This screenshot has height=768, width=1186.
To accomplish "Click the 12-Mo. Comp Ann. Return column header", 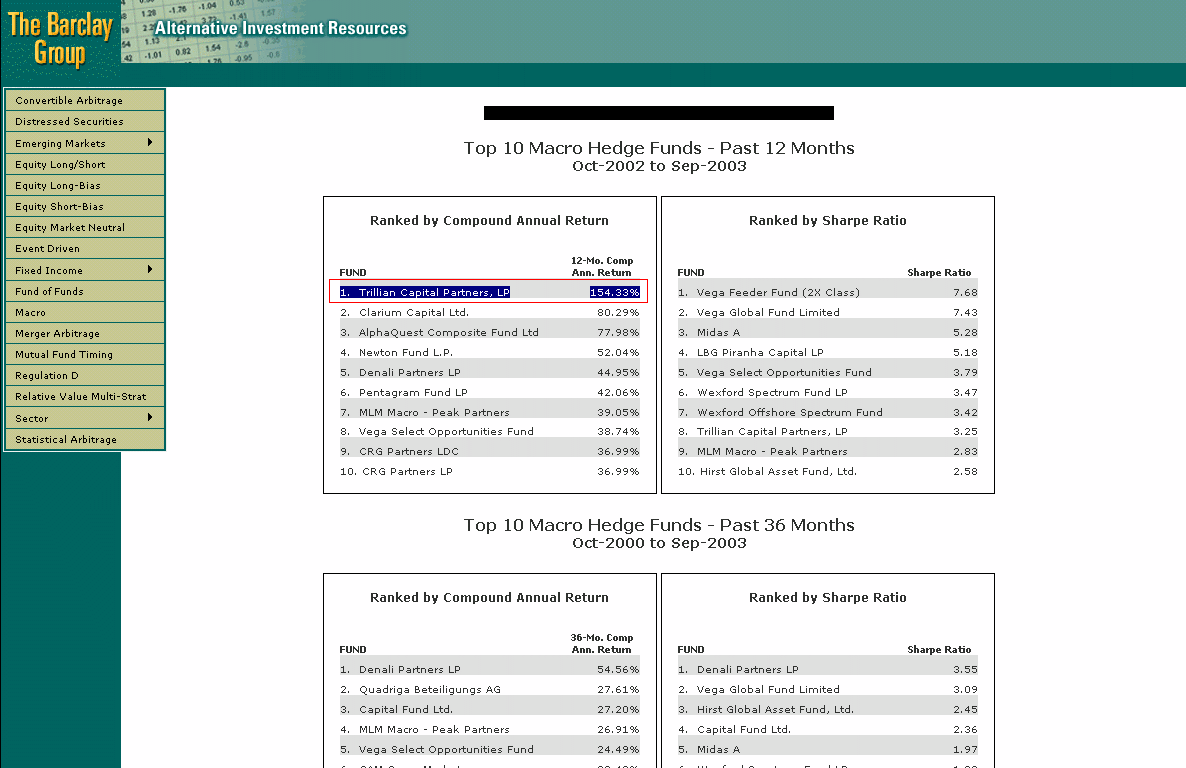I will coord(602,266).
